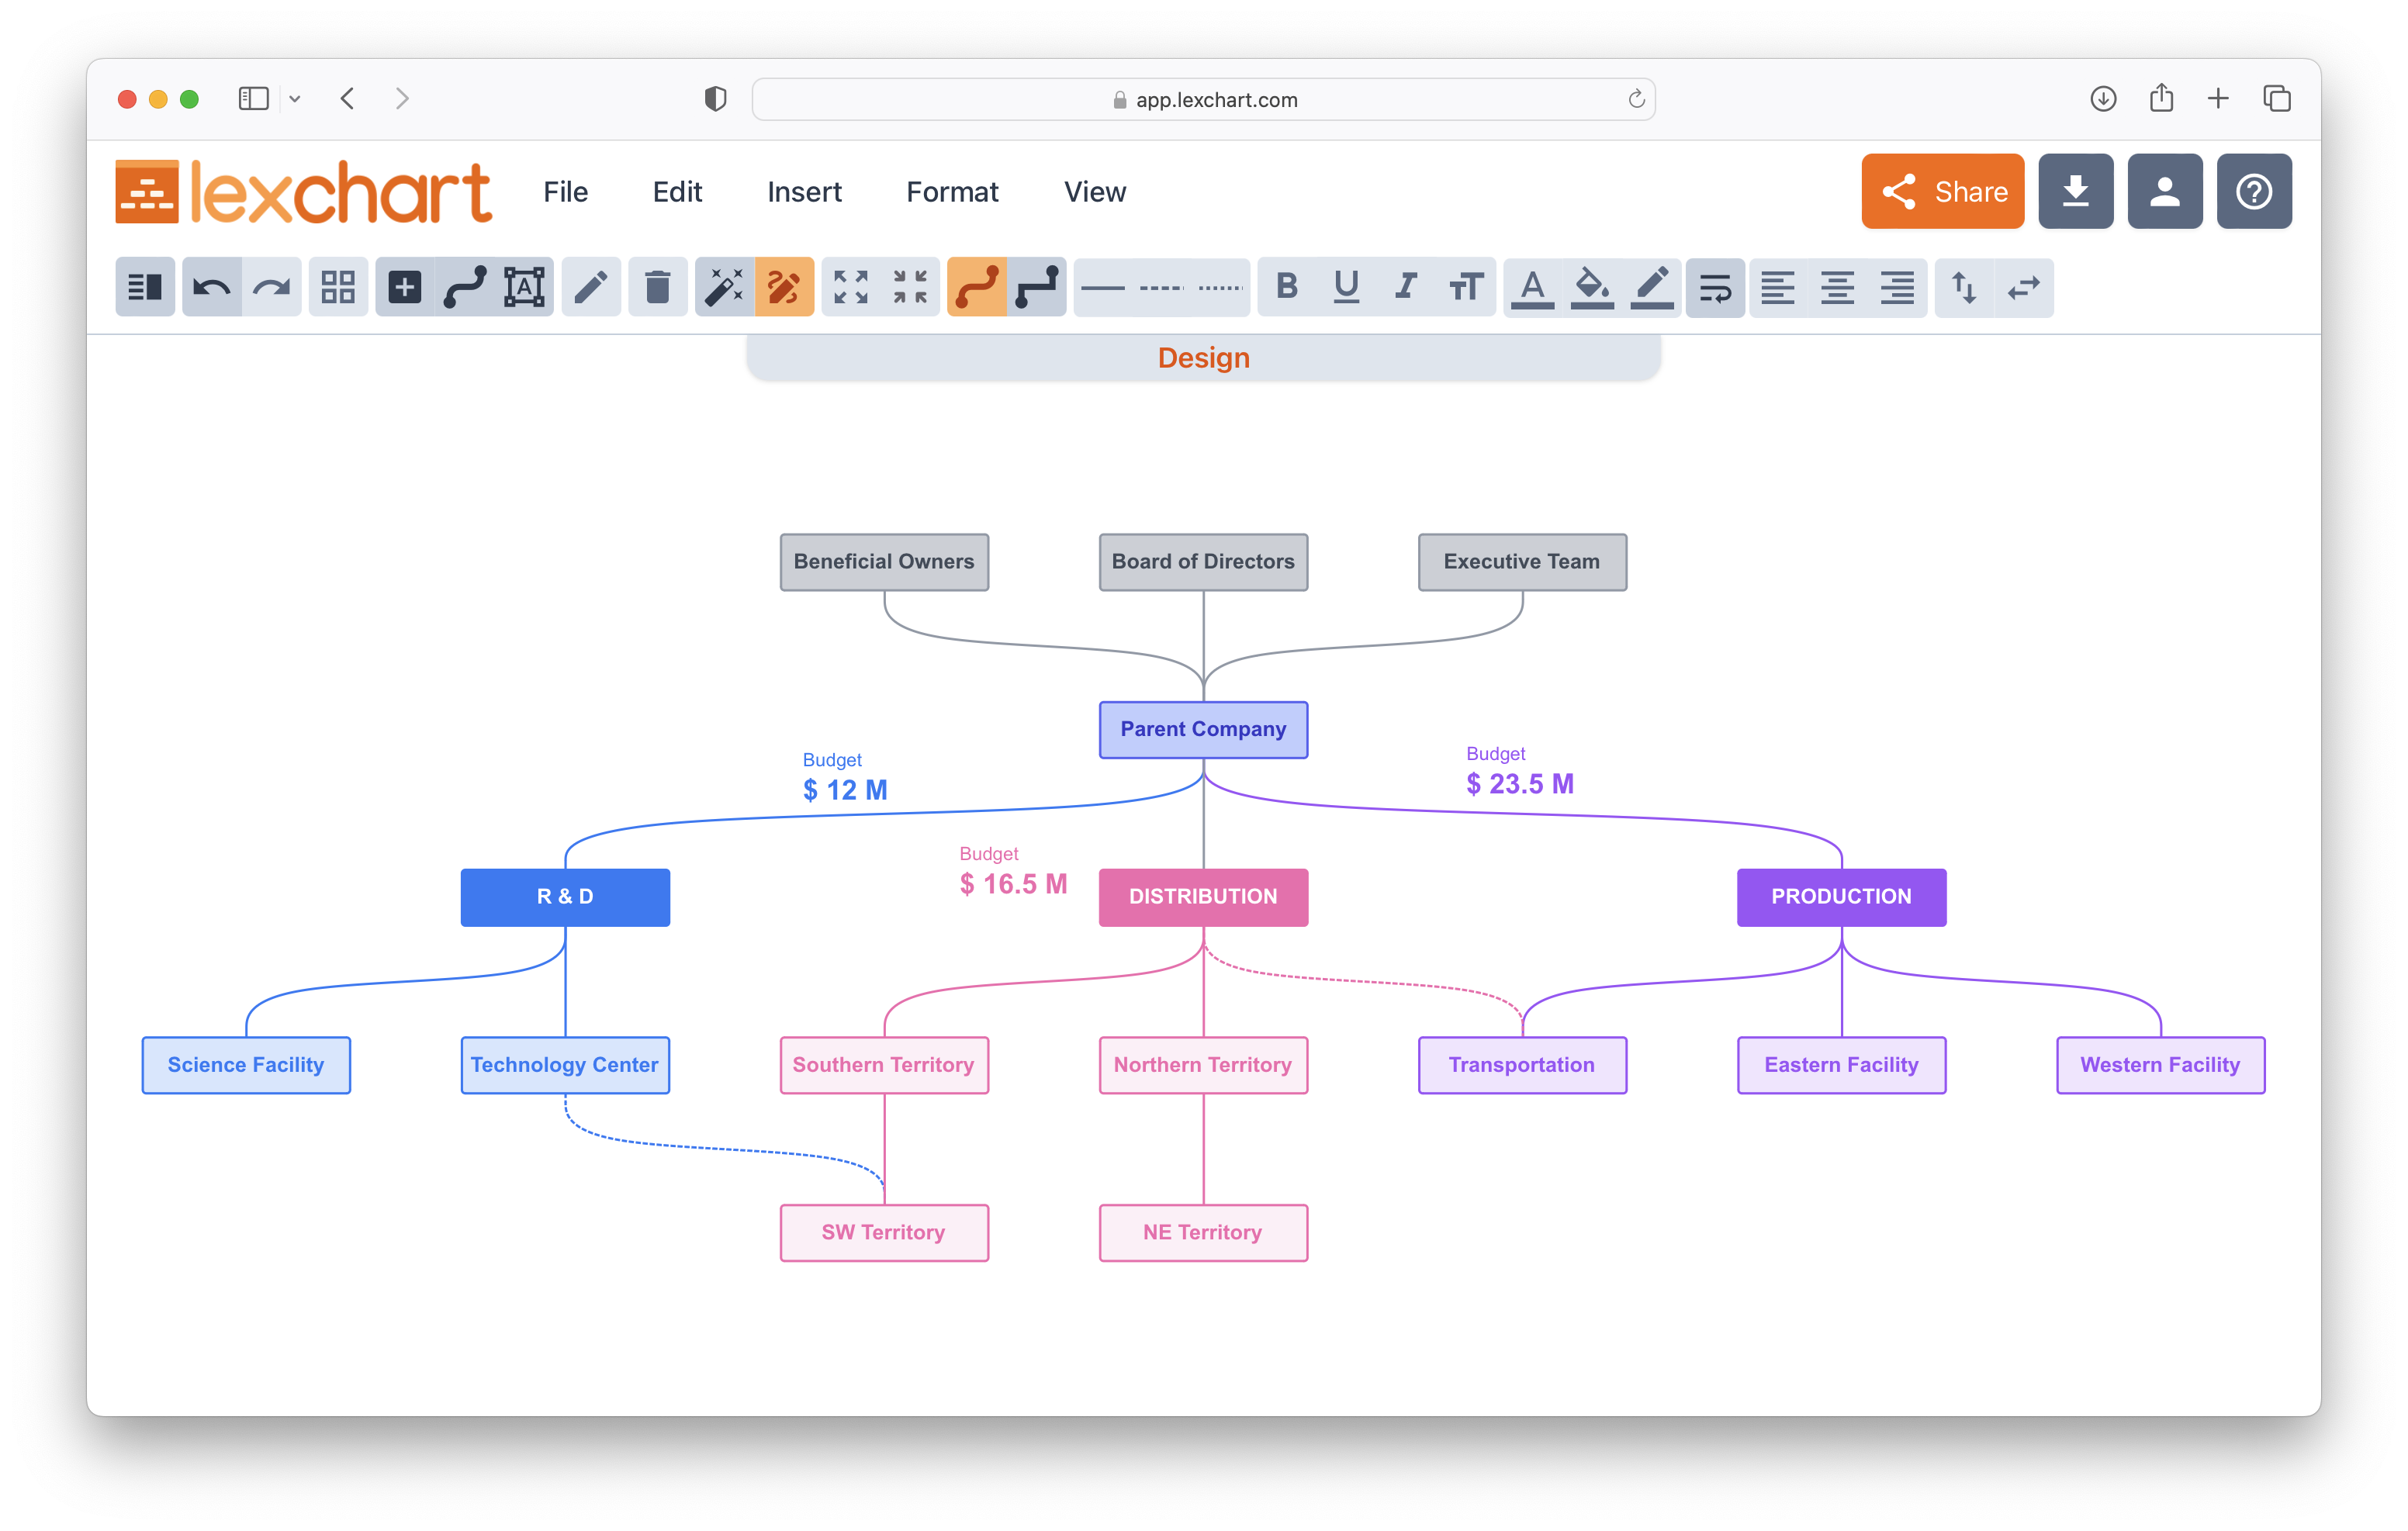Click the undo button

point(210,286)
